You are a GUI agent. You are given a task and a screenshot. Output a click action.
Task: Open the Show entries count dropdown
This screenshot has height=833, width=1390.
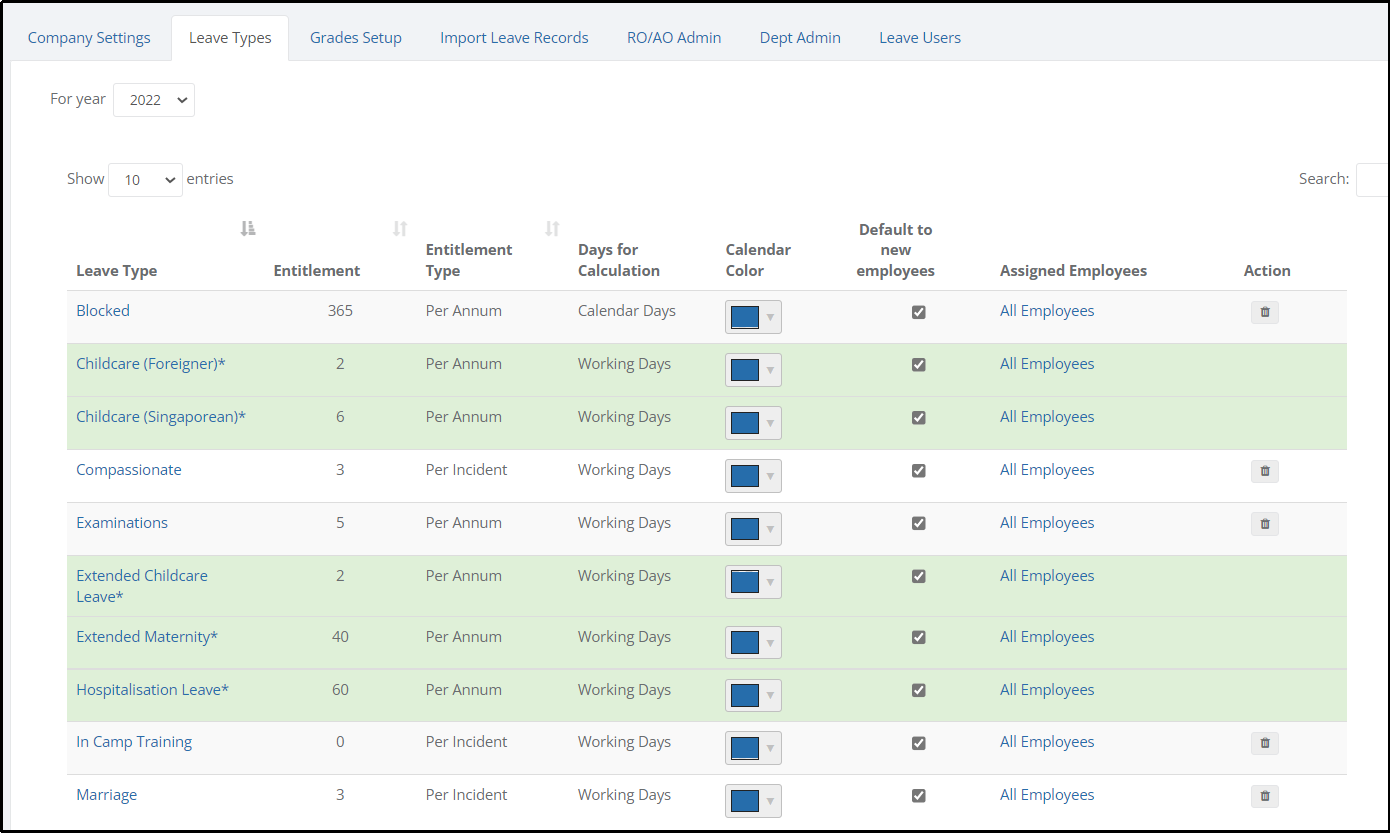[145, 180]
